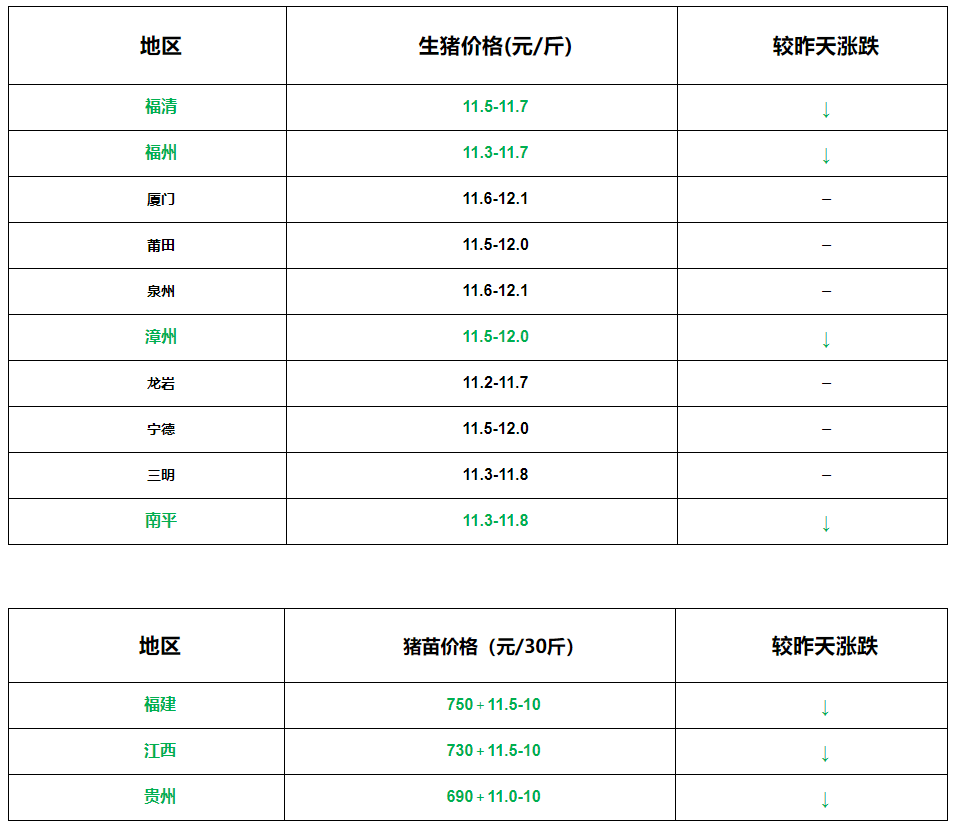The image size is (958, 827).
Task: Click the 福建 piglet price 750+11.5-10
Action: click(x=493, y=705)
